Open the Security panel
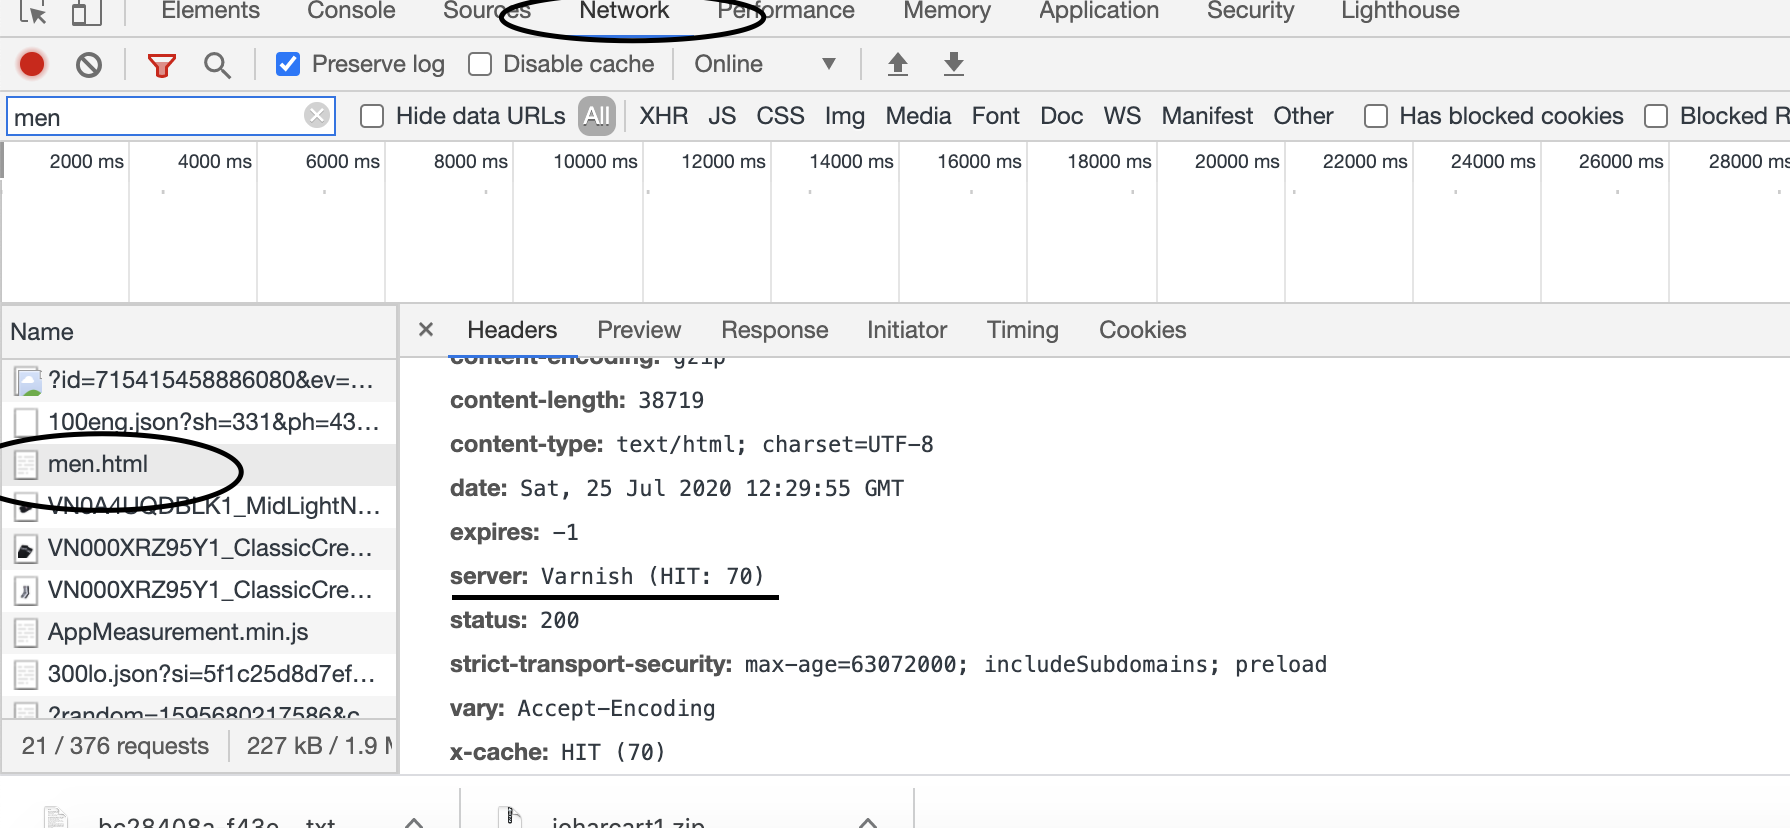The height and width of the screenshot is (828, 1790). click(x=1250, y=11)
